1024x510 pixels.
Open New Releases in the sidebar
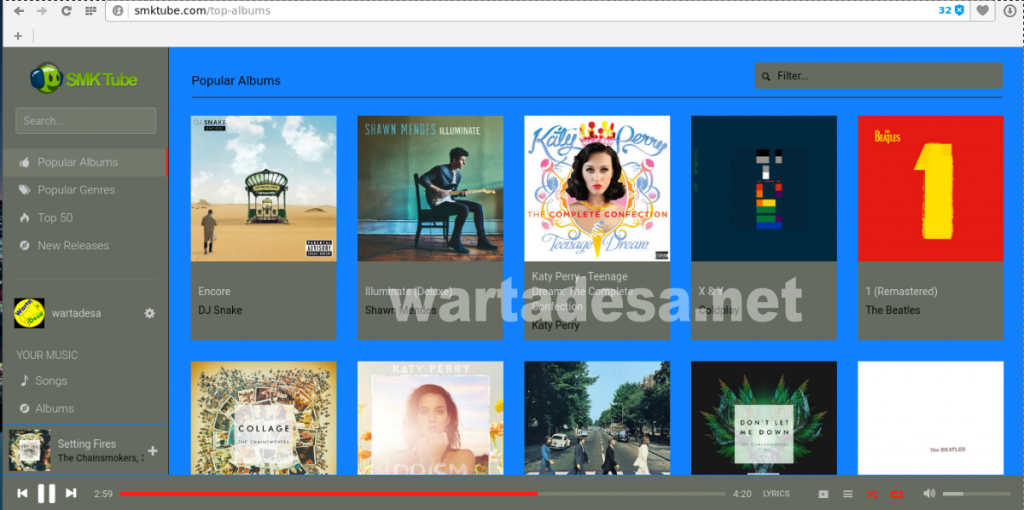point(85,246)
